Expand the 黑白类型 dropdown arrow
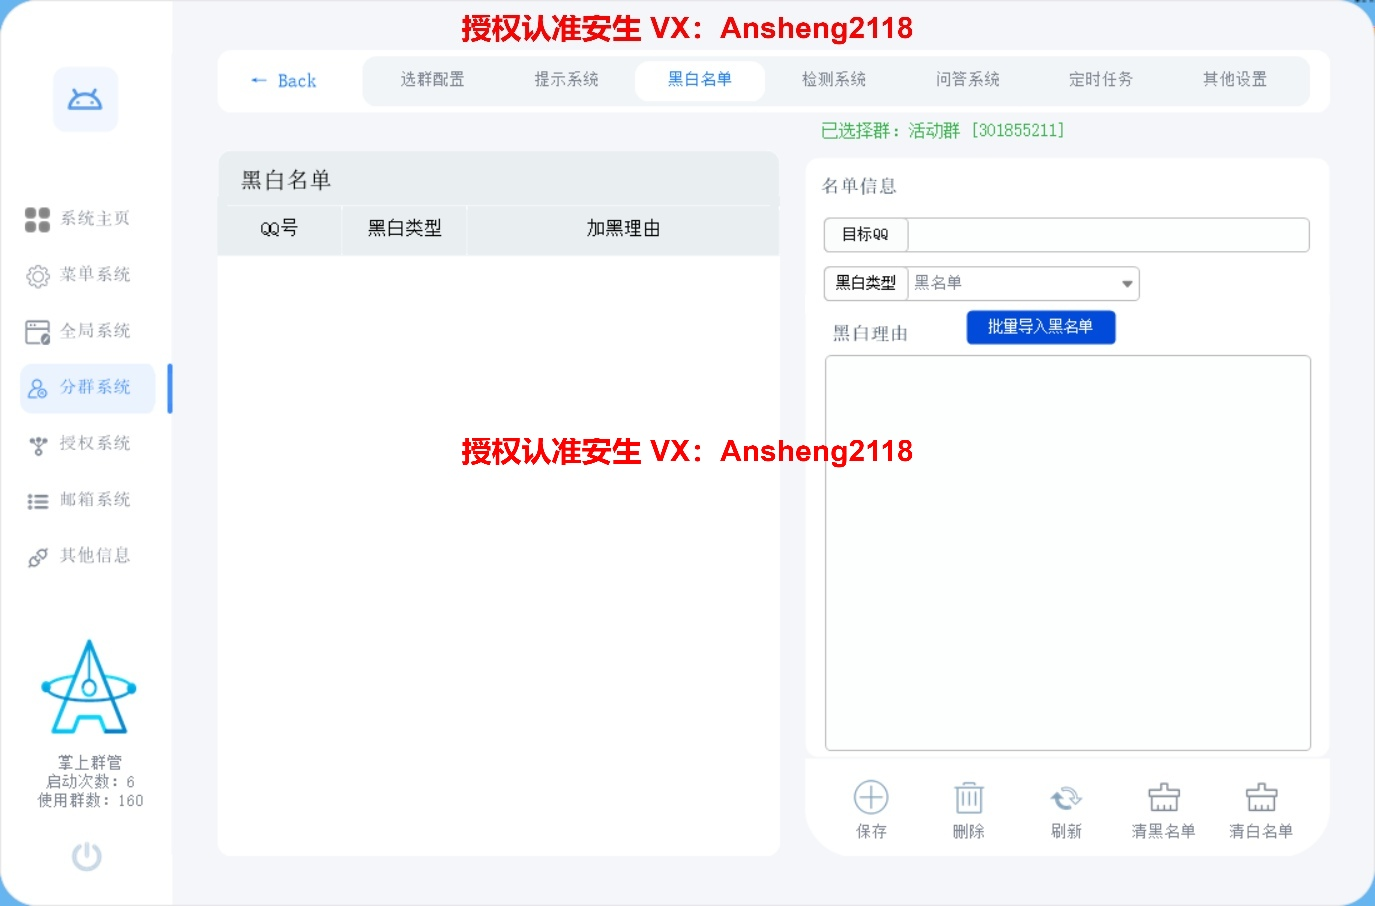The width and height of the screenshot is (1375, 906). click(1127, 284)
